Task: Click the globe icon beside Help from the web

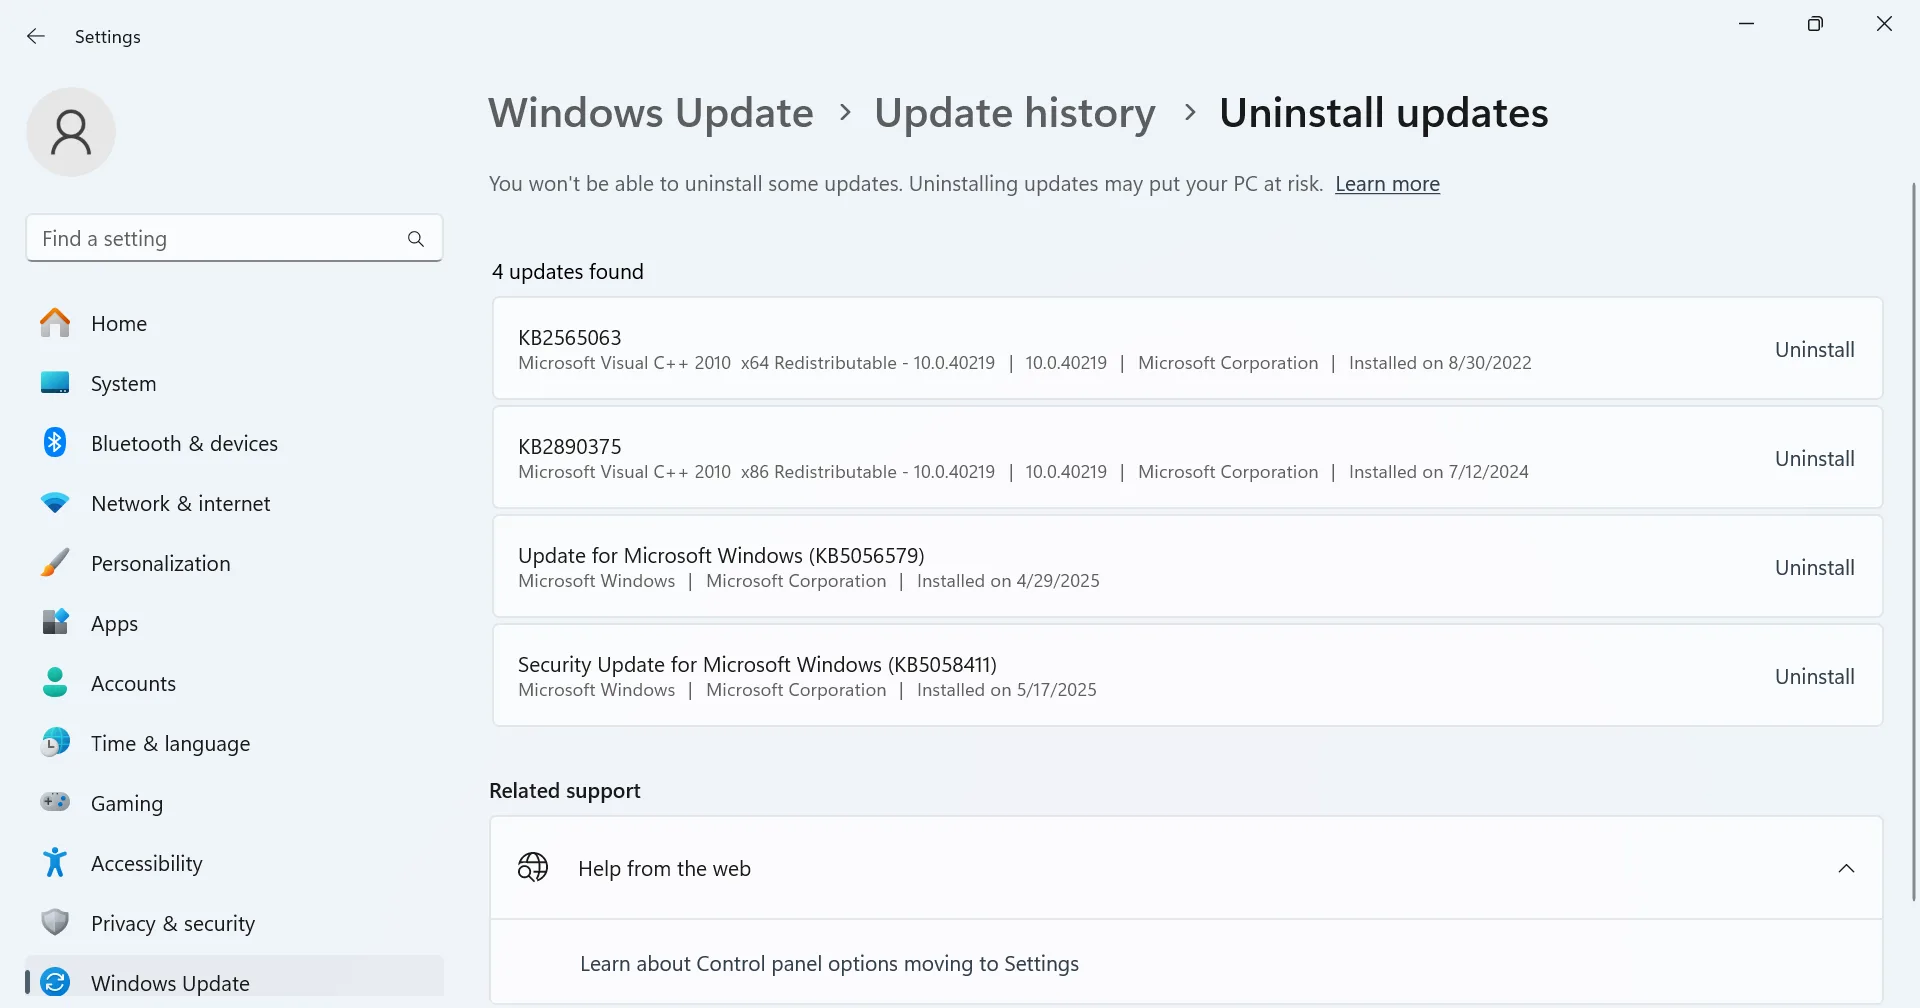Action: tap(533, 867)
